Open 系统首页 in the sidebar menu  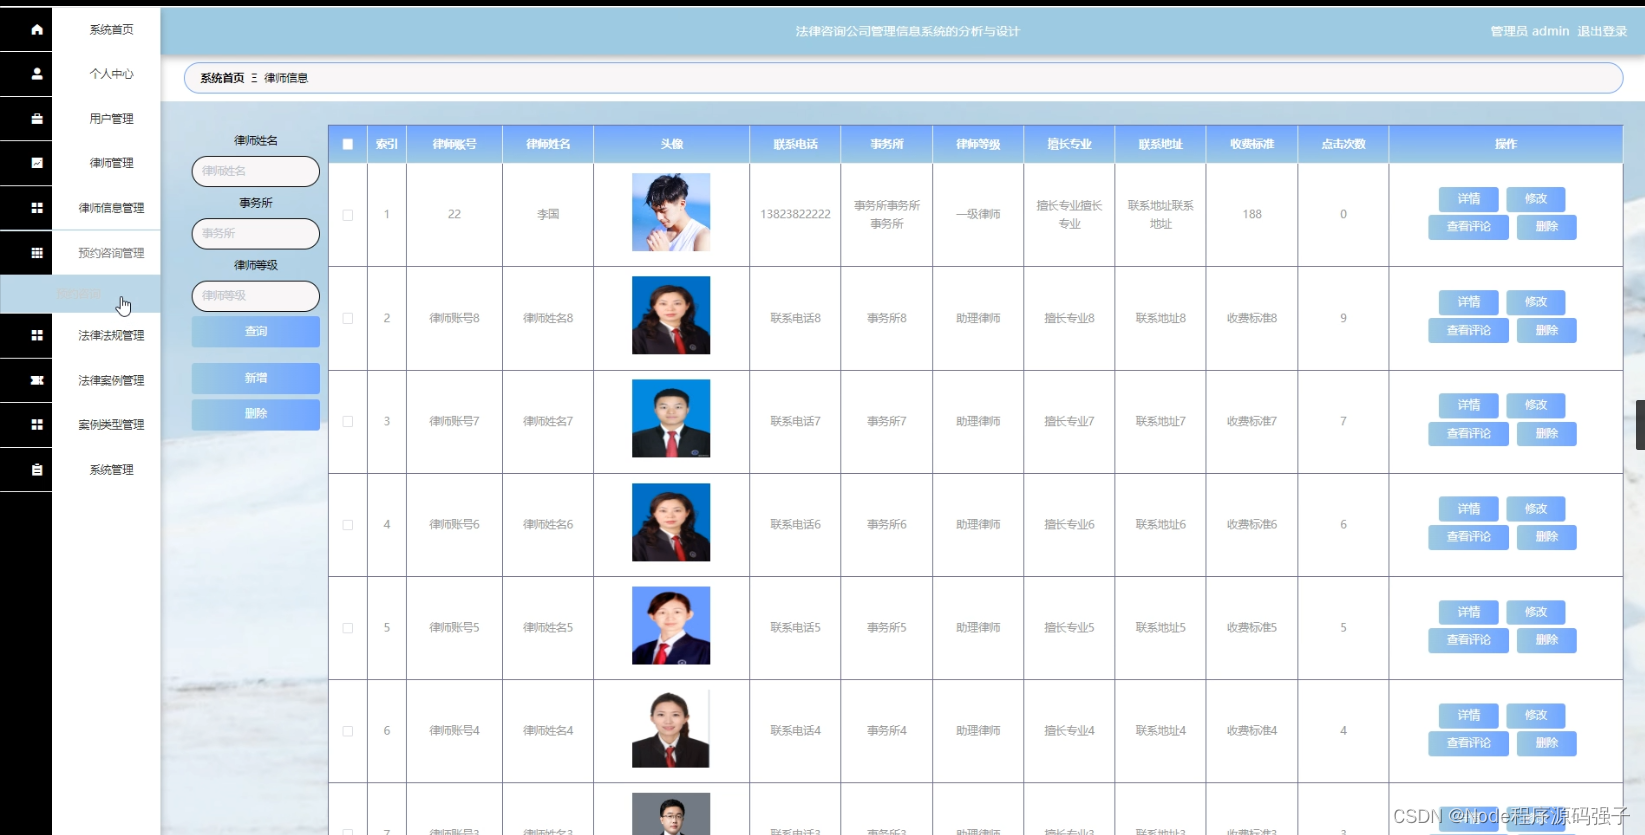111,30
